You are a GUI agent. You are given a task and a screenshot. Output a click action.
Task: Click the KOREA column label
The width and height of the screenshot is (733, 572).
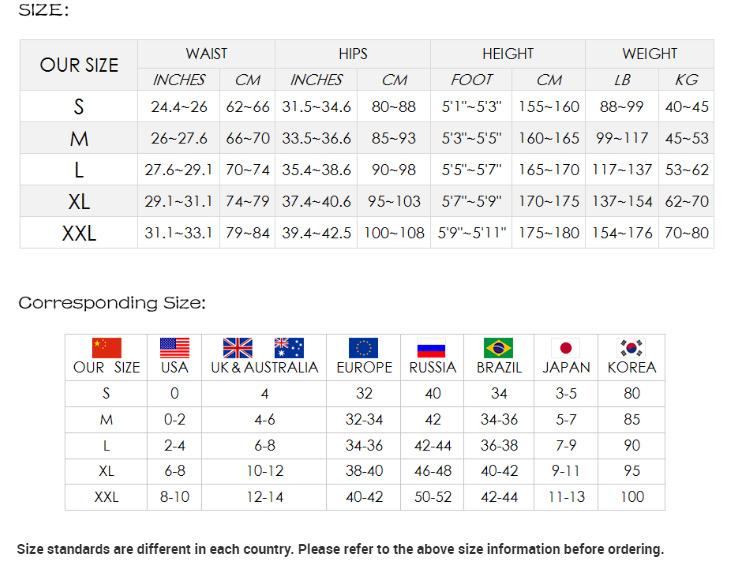point(632,367)
